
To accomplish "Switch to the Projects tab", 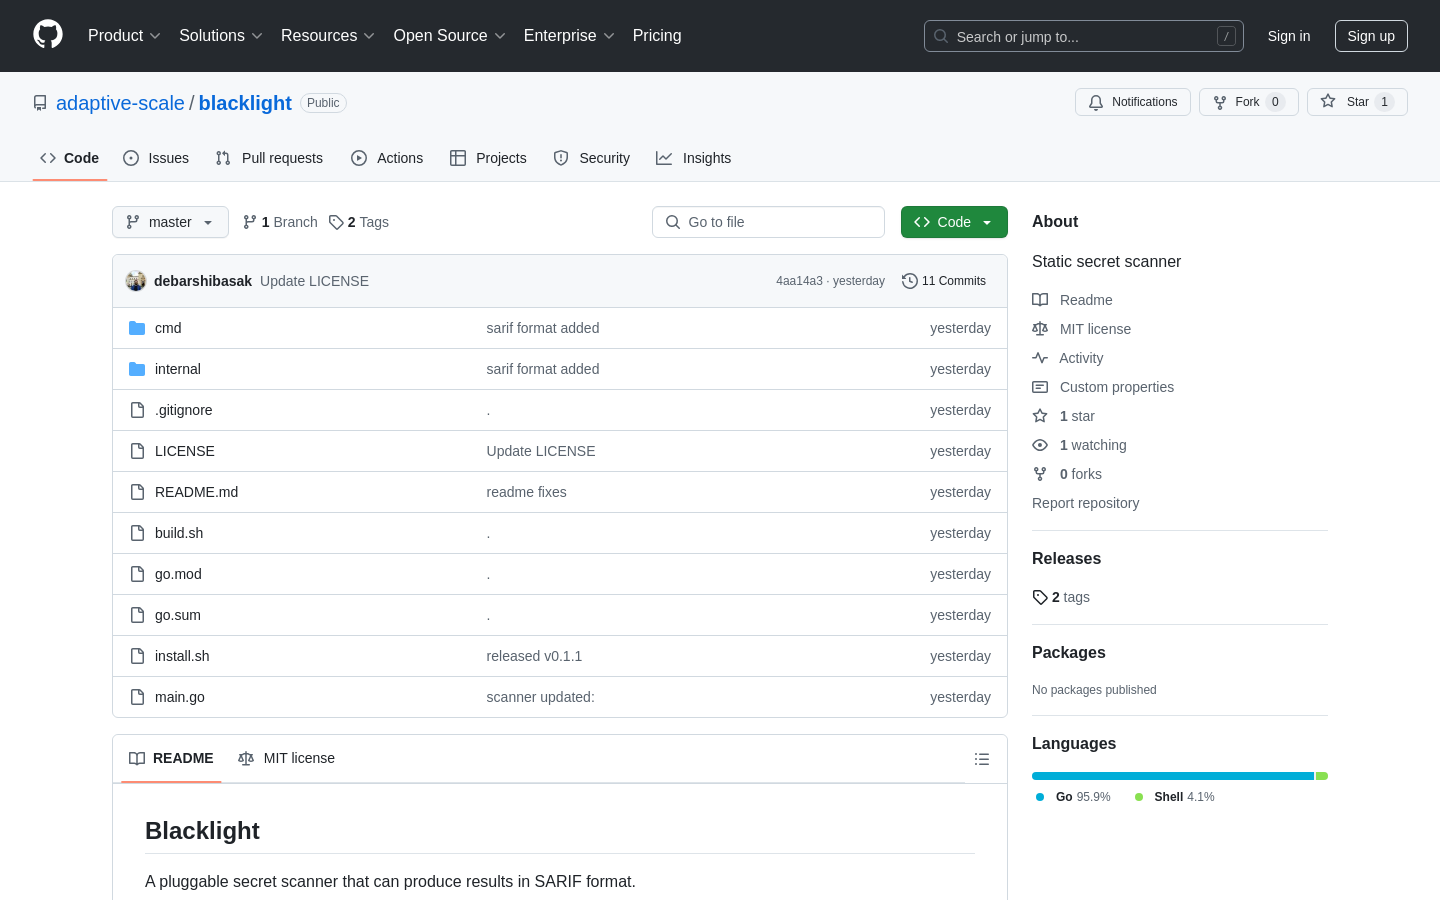I will click(488, 158).
